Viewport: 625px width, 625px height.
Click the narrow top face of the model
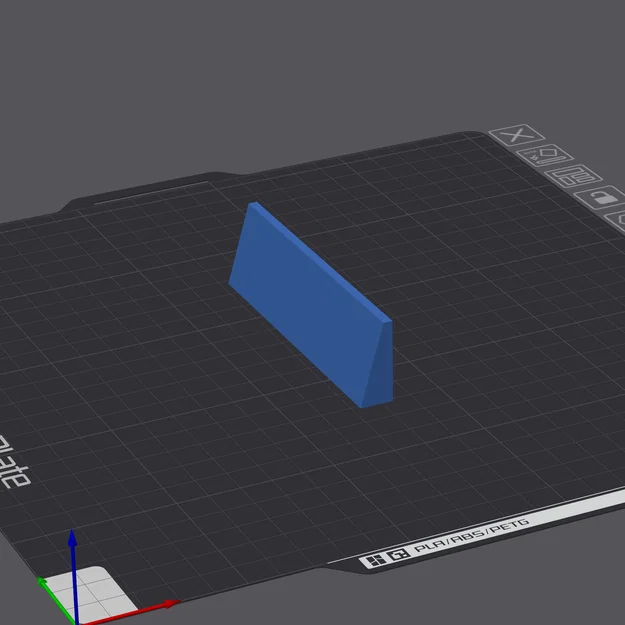[321, 260]
